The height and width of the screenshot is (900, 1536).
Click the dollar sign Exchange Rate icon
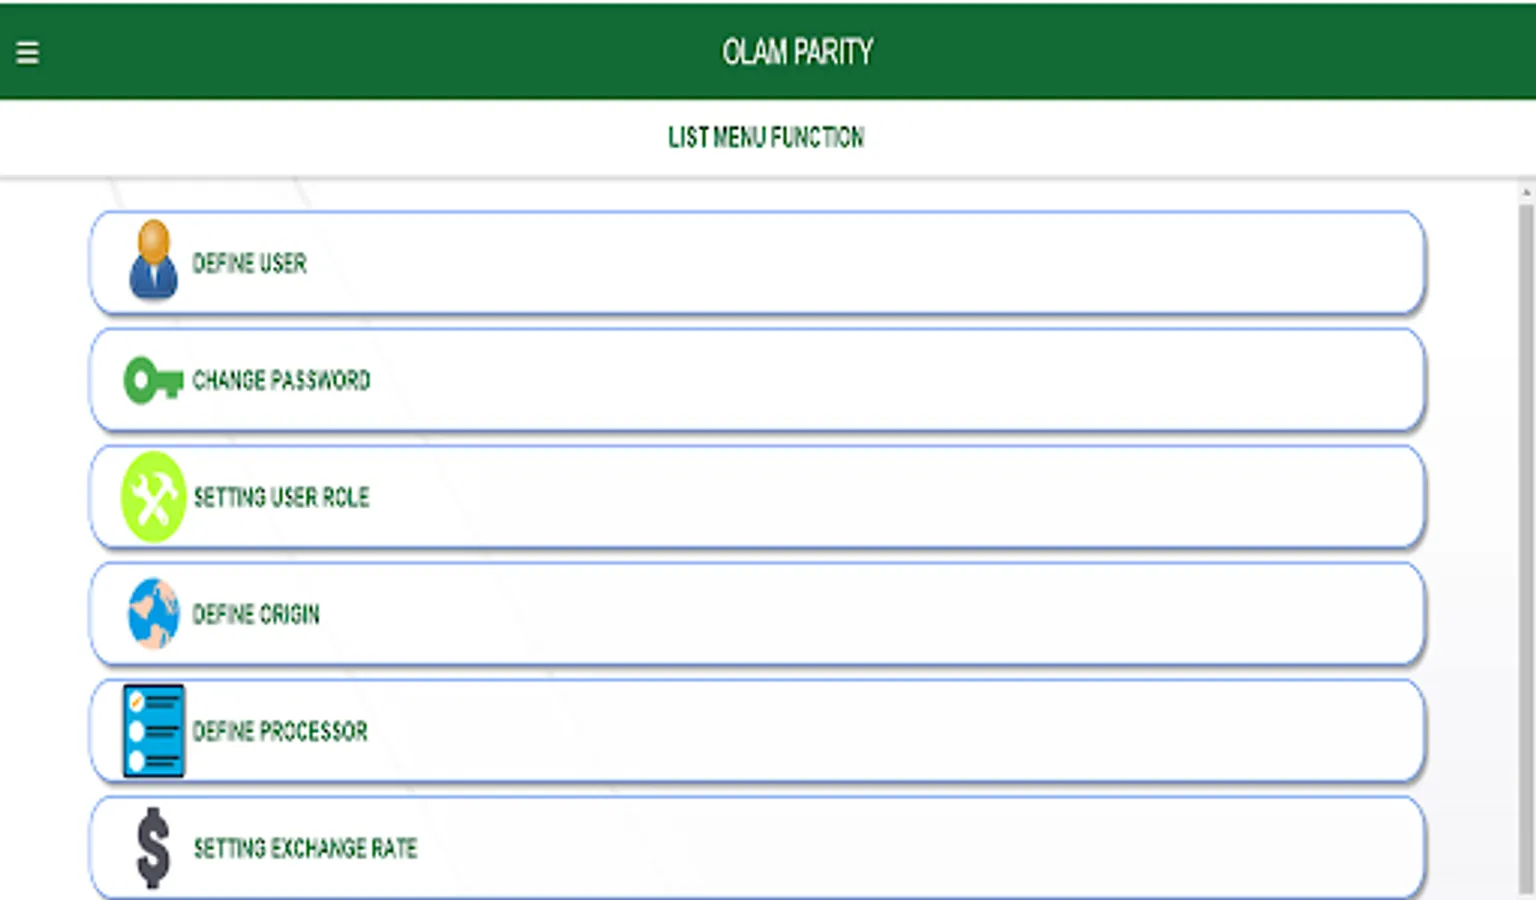pyautogui.click(x=153, y=848)
